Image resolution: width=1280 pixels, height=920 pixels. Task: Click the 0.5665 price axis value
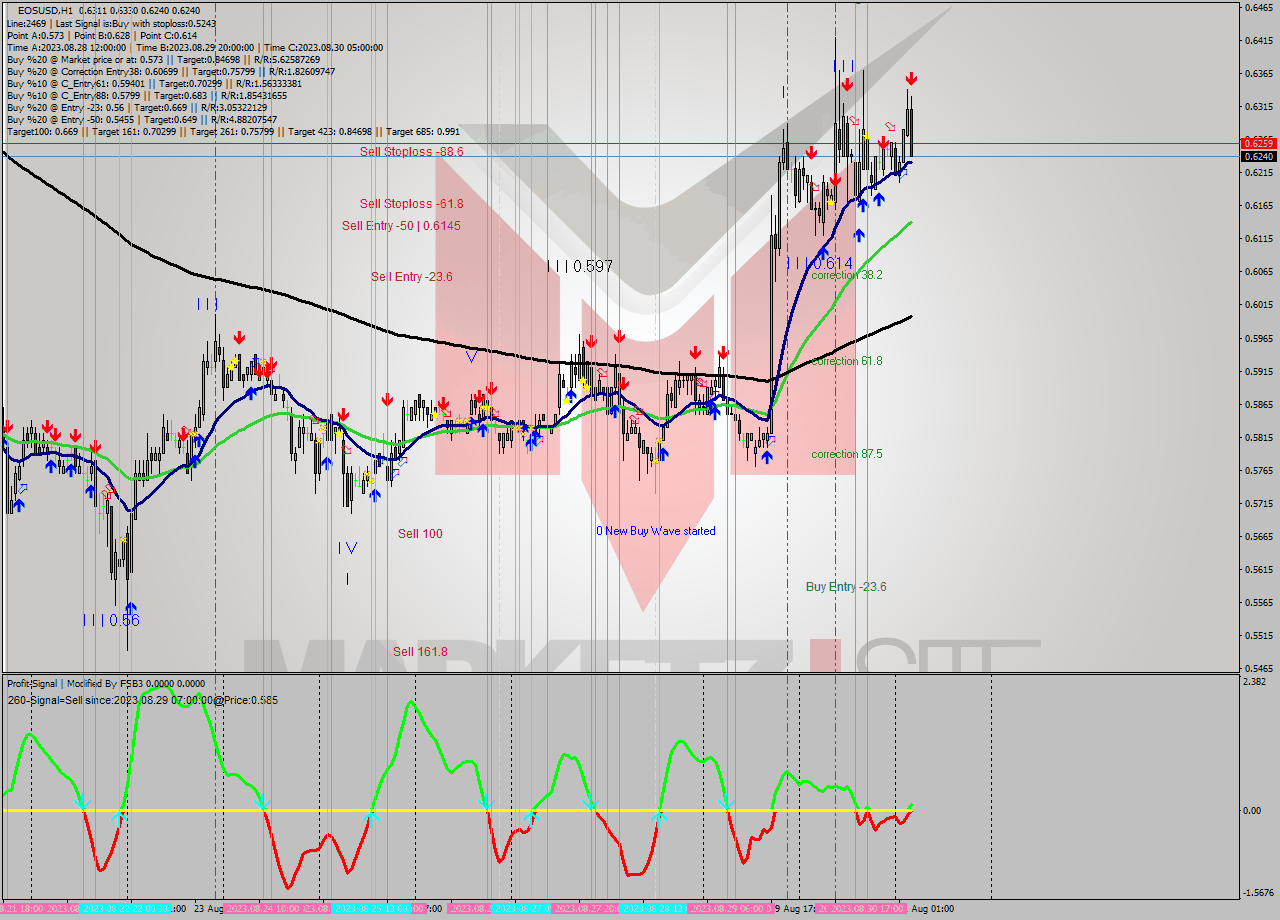(x=1259, y=536)
